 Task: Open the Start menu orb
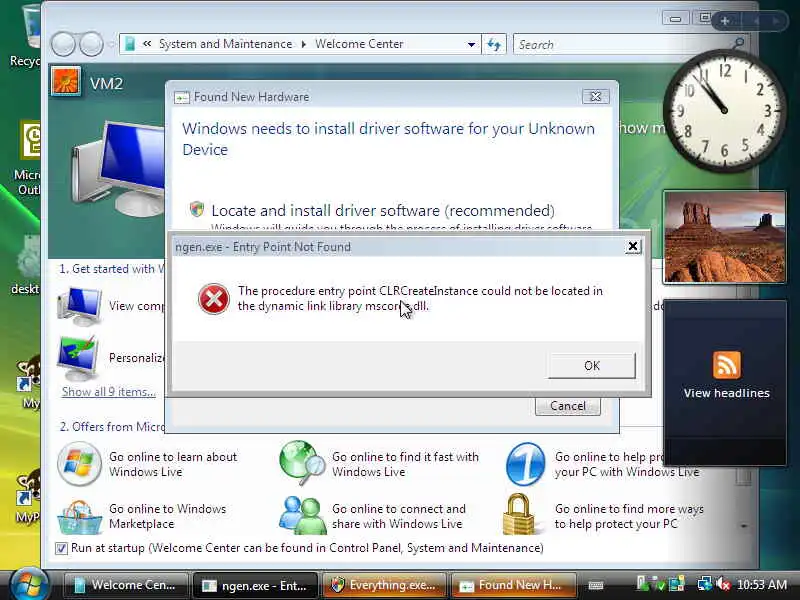point(29,584)
